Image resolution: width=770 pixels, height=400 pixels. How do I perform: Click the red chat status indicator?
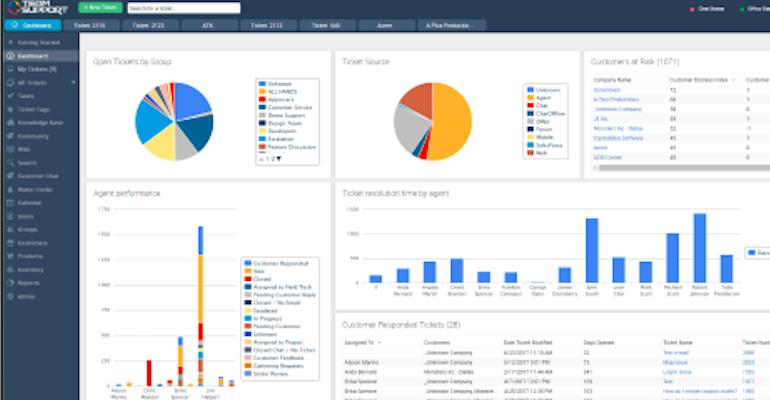point(692,9)
